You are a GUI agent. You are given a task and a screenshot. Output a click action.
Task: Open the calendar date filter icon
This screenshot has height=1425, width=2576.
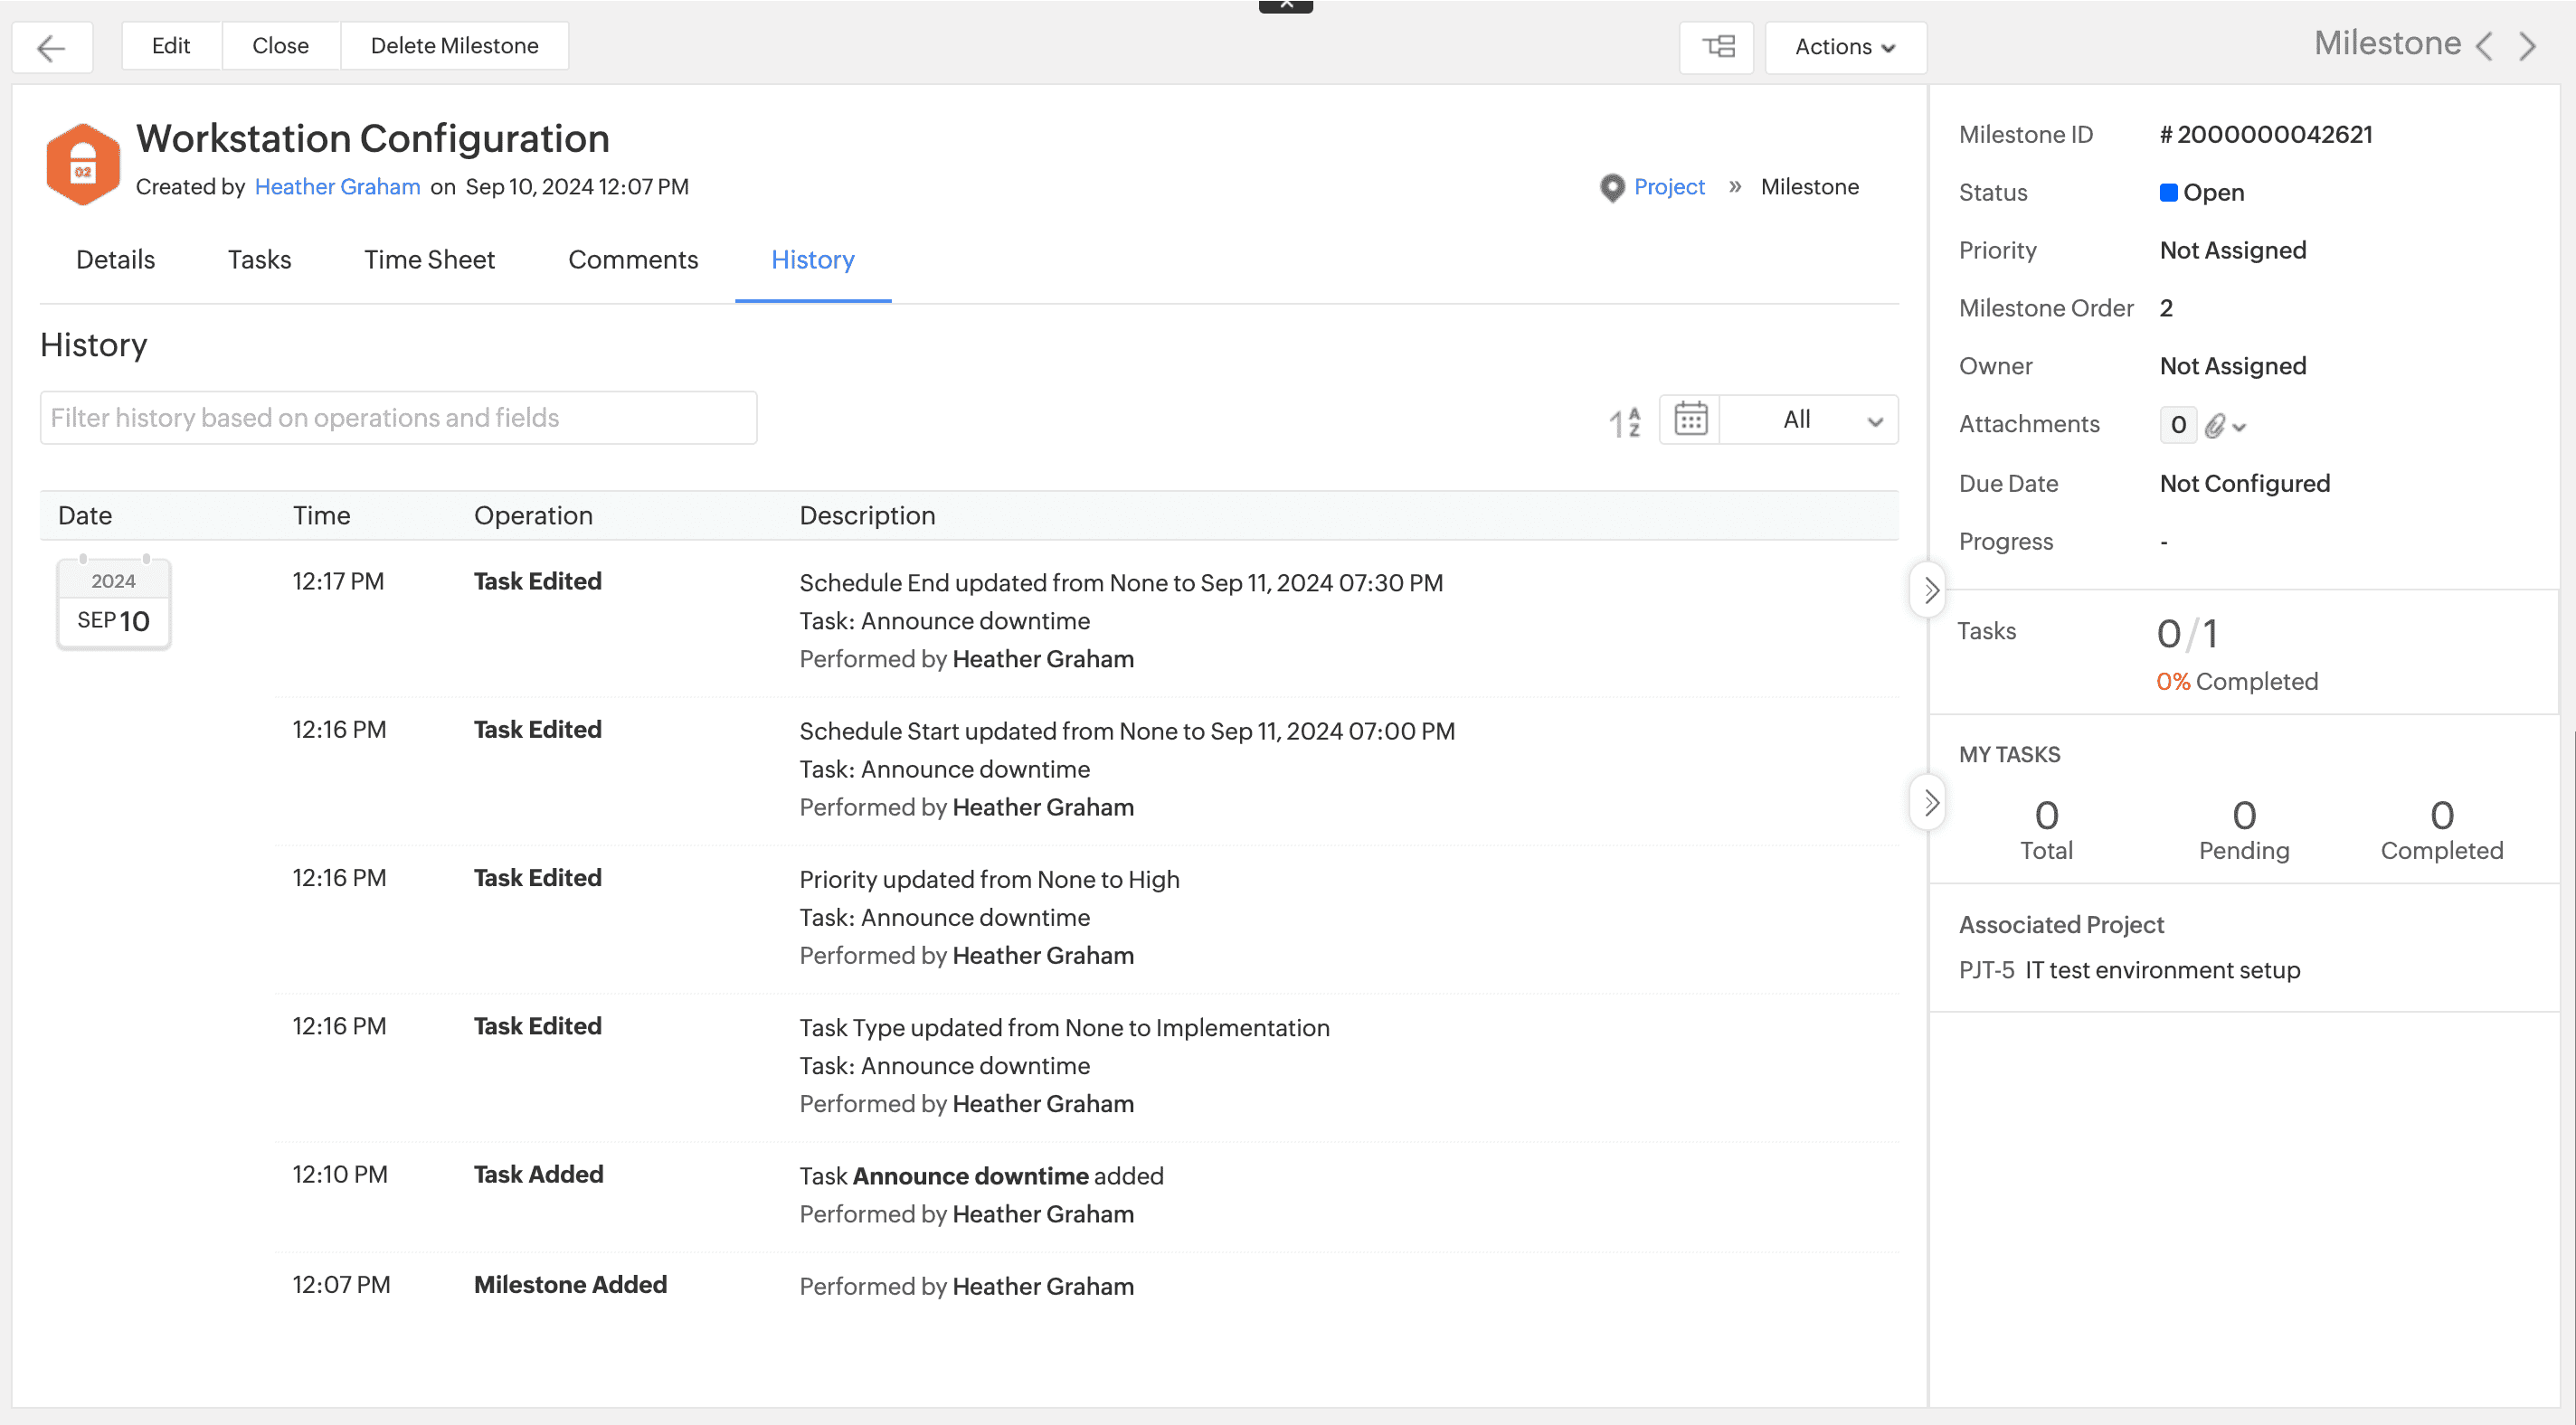coord(1690,420)
